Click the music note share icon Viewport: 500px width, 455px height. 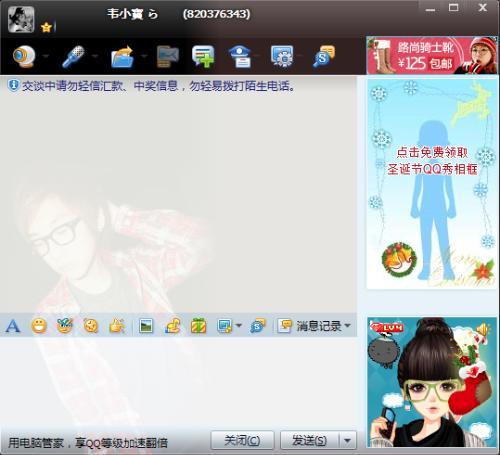point(173,326)
